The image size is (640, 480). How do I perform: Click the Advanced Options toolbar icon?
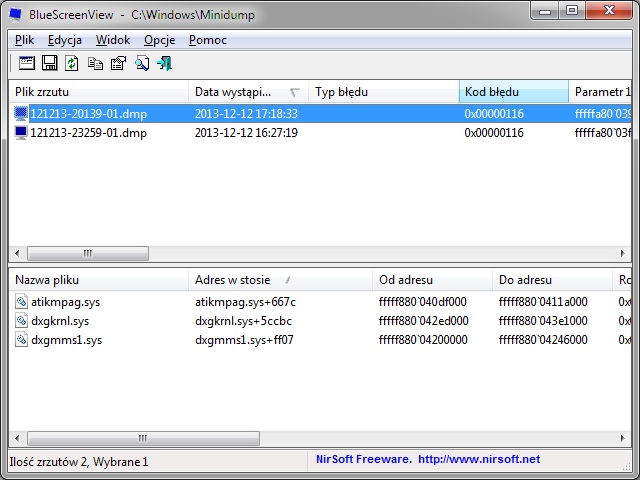pos(27,63)
